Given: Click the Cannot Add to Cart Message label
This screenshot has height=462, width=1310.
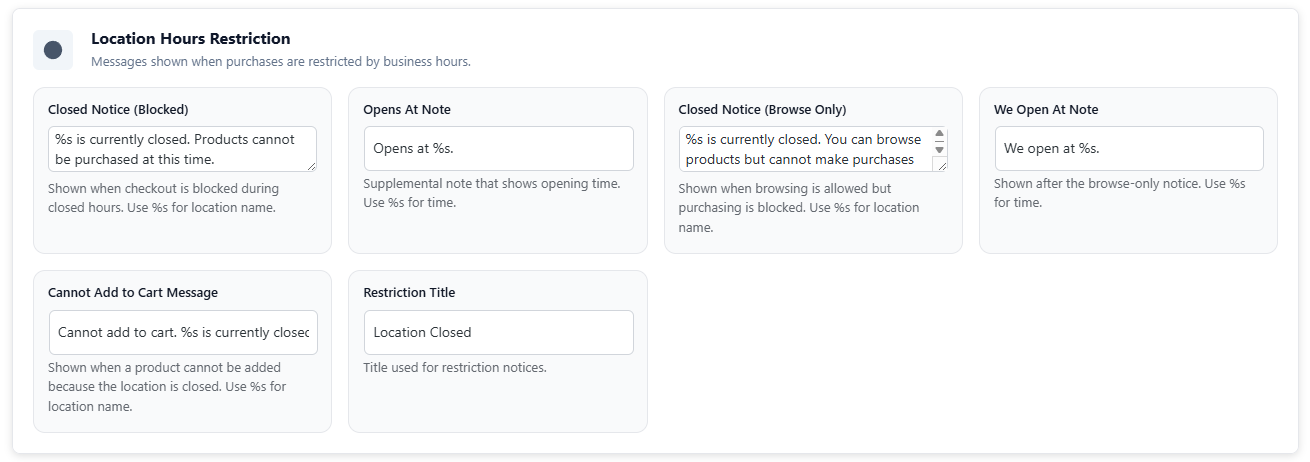Looking at the screenshot, I should pyautogui.click(x=133, y=293).
